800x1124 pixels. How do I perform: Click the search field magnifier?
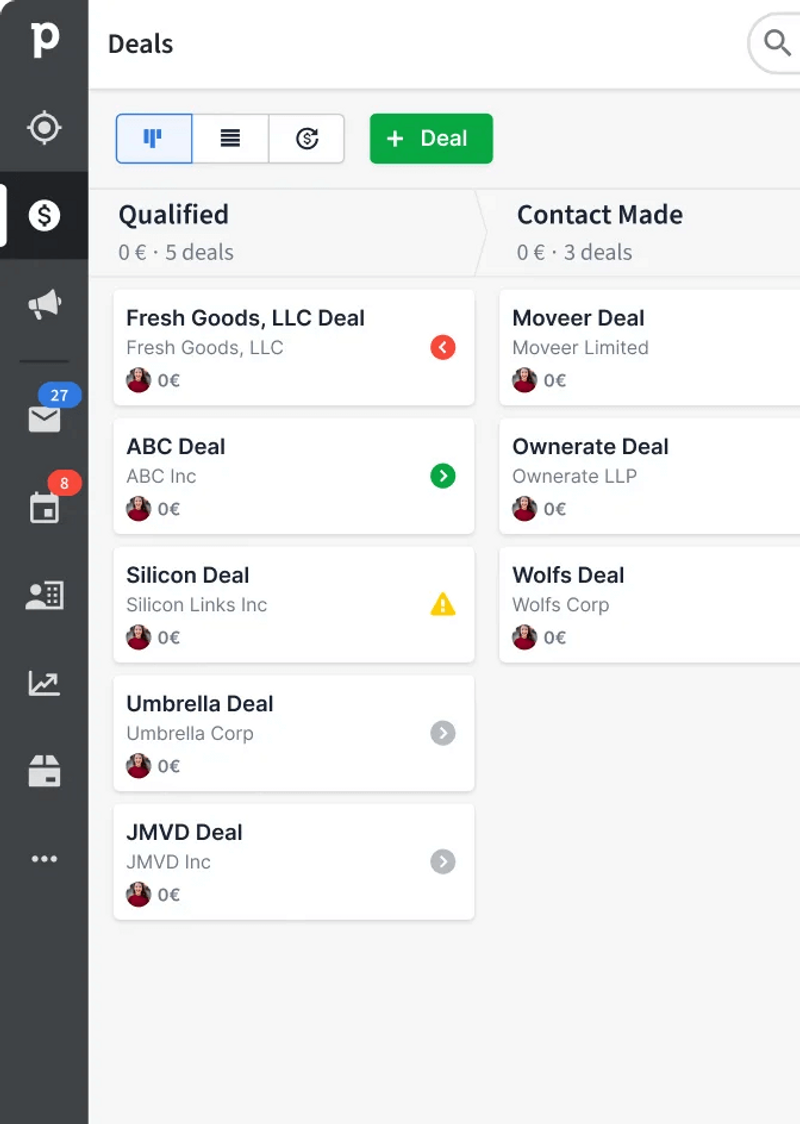[x=777, y=42]
